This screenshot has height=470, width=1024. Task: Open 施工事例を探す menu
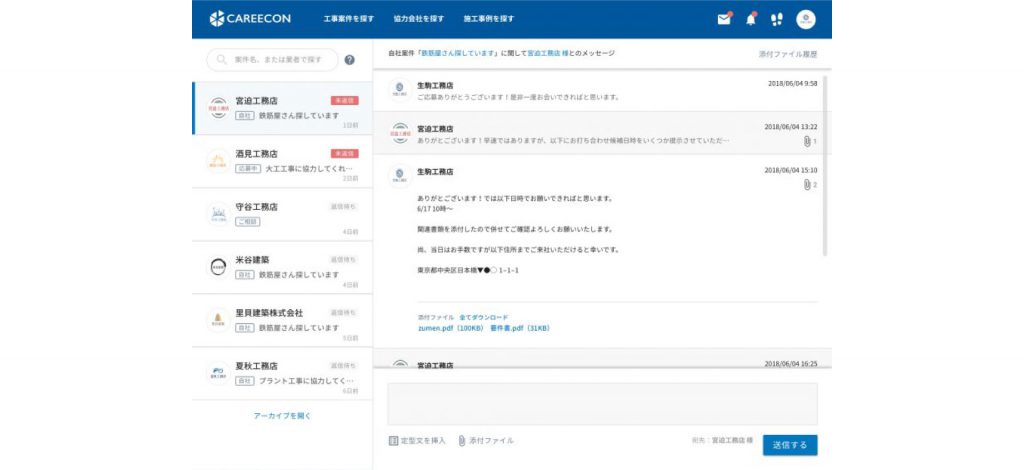coord(488,19)
